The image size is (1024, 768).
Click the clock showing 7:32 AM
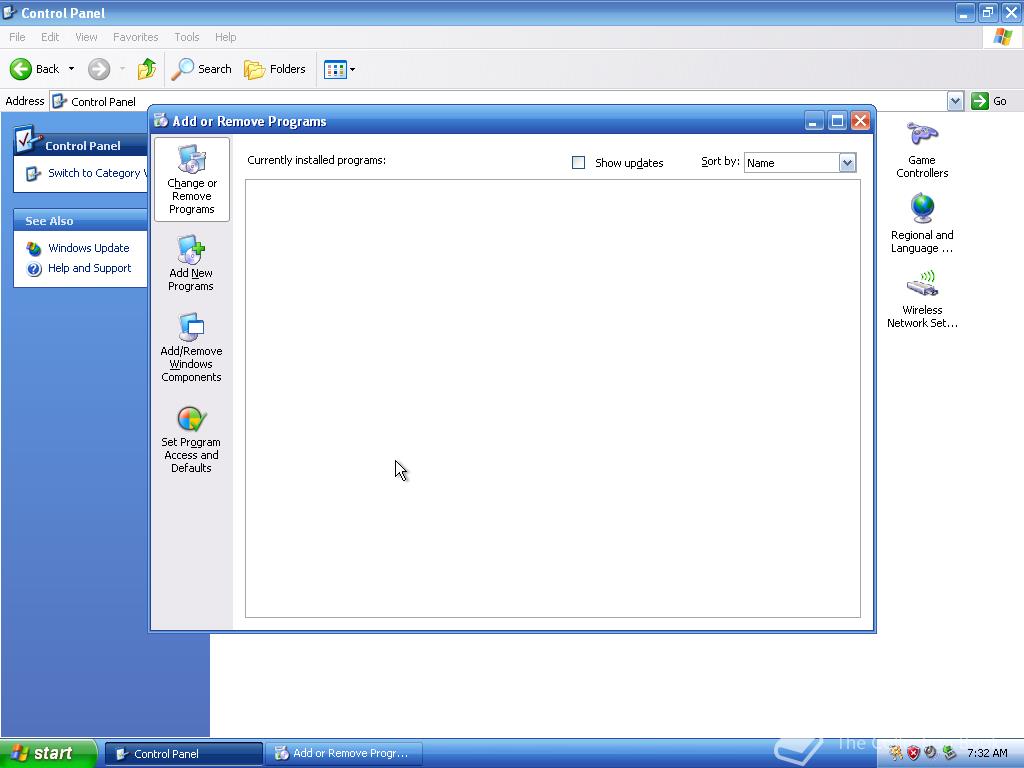(987, 753)
